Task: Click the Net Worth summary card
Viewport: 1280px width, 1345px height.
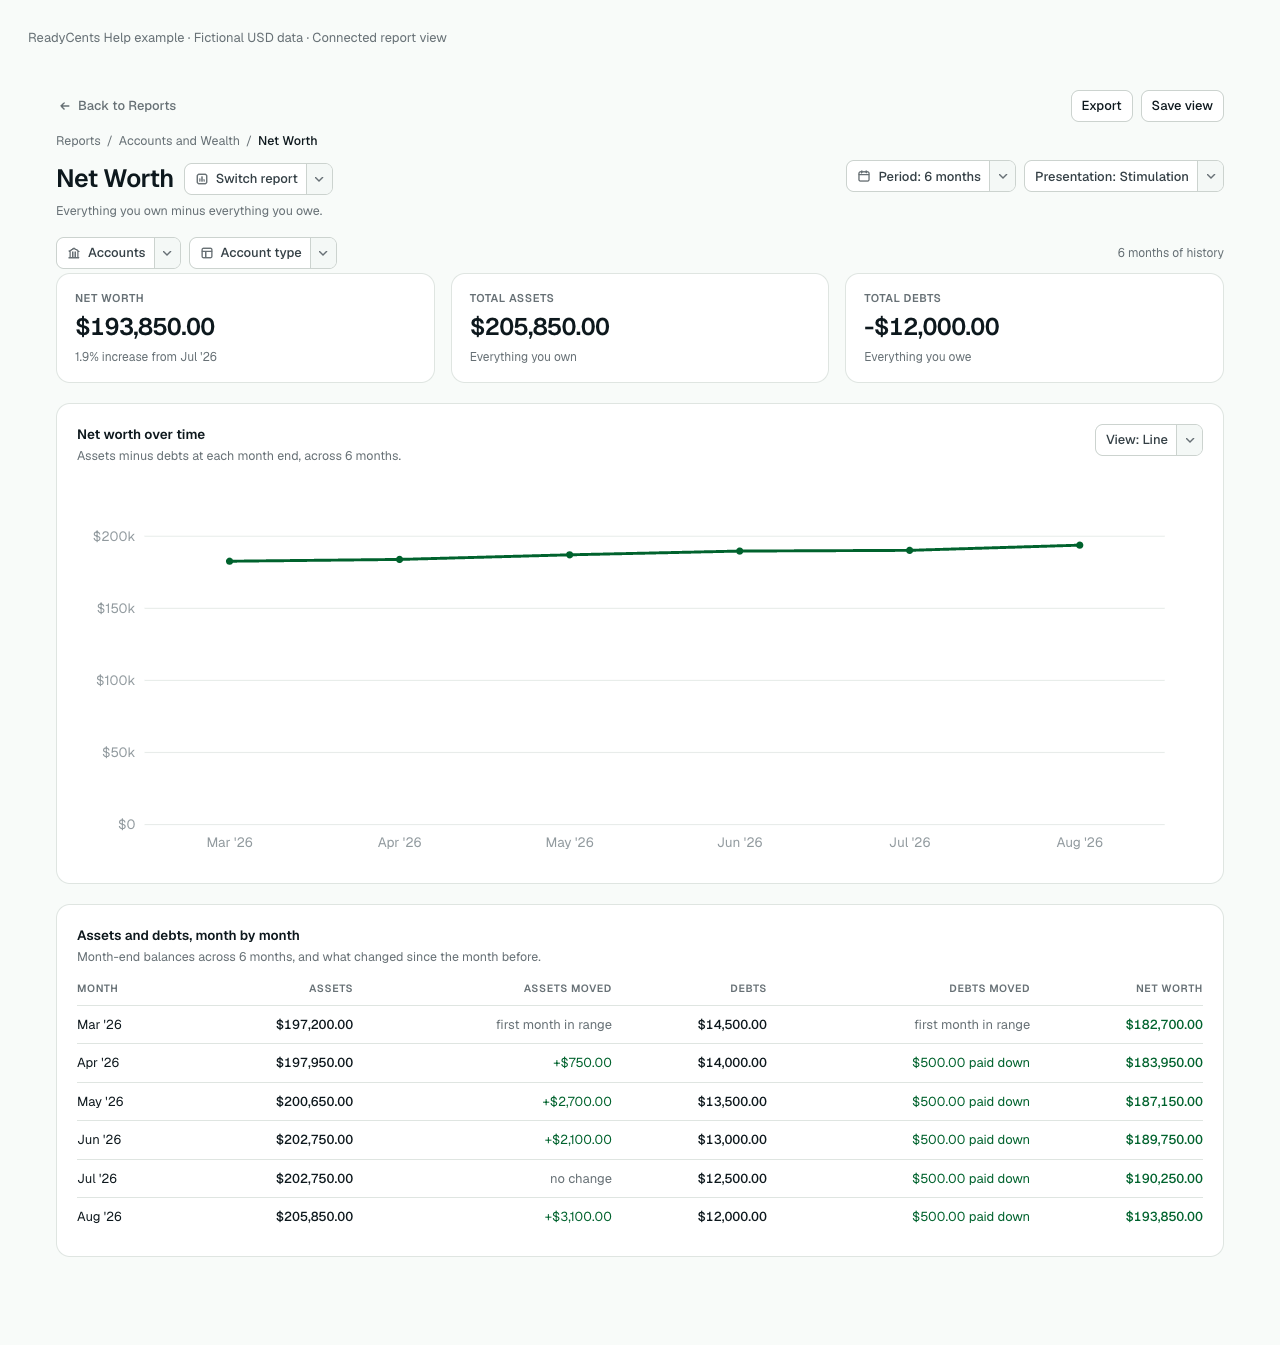Action: (245, 328)
